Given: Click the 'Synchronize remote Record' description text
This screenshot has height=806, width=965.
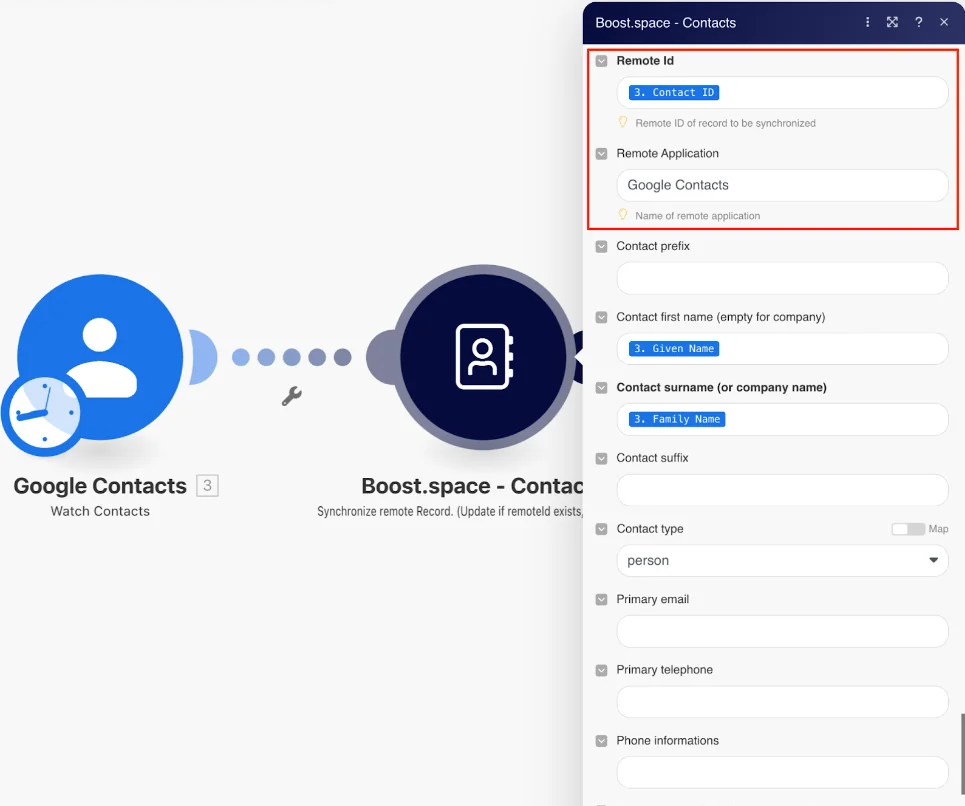Looking at the screenshot, I should (x=450, y=511).
